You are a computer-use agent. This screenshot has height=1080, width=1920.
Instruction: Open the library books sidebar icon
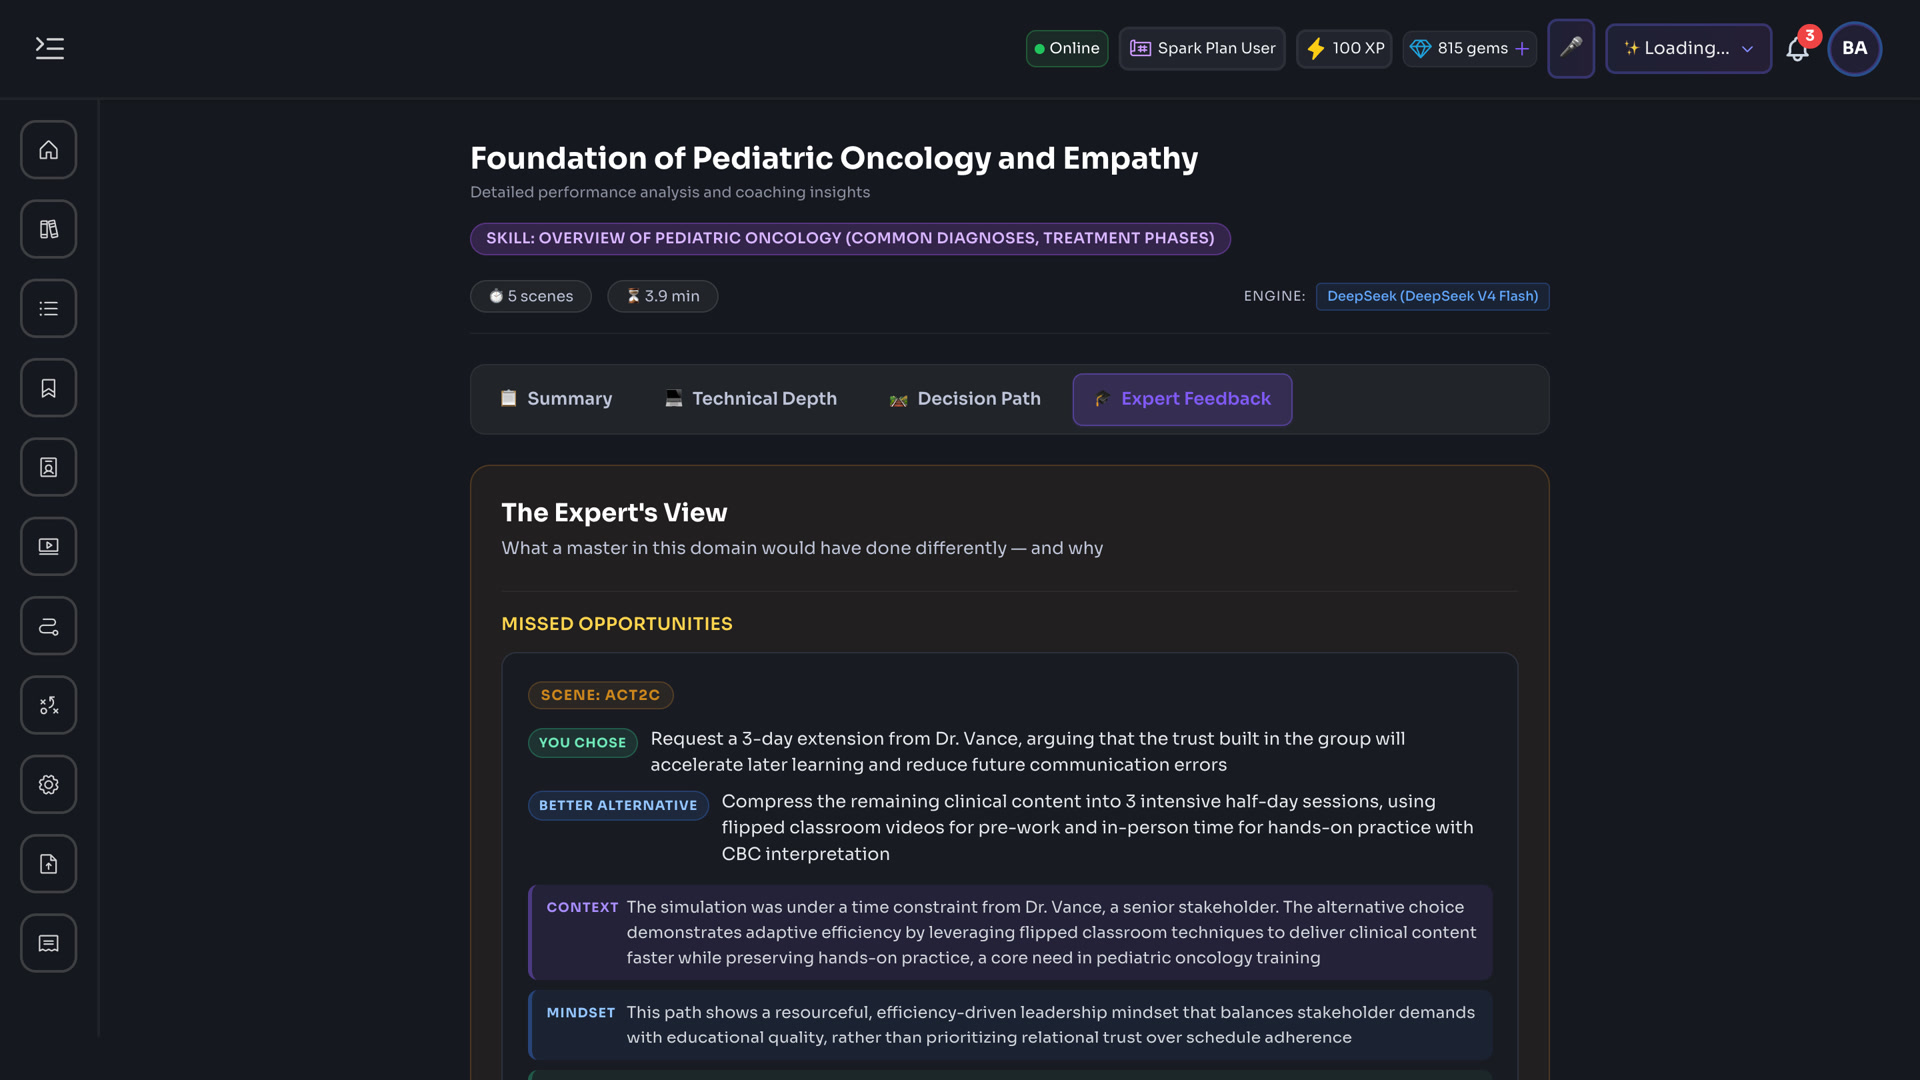pos(48,229)
